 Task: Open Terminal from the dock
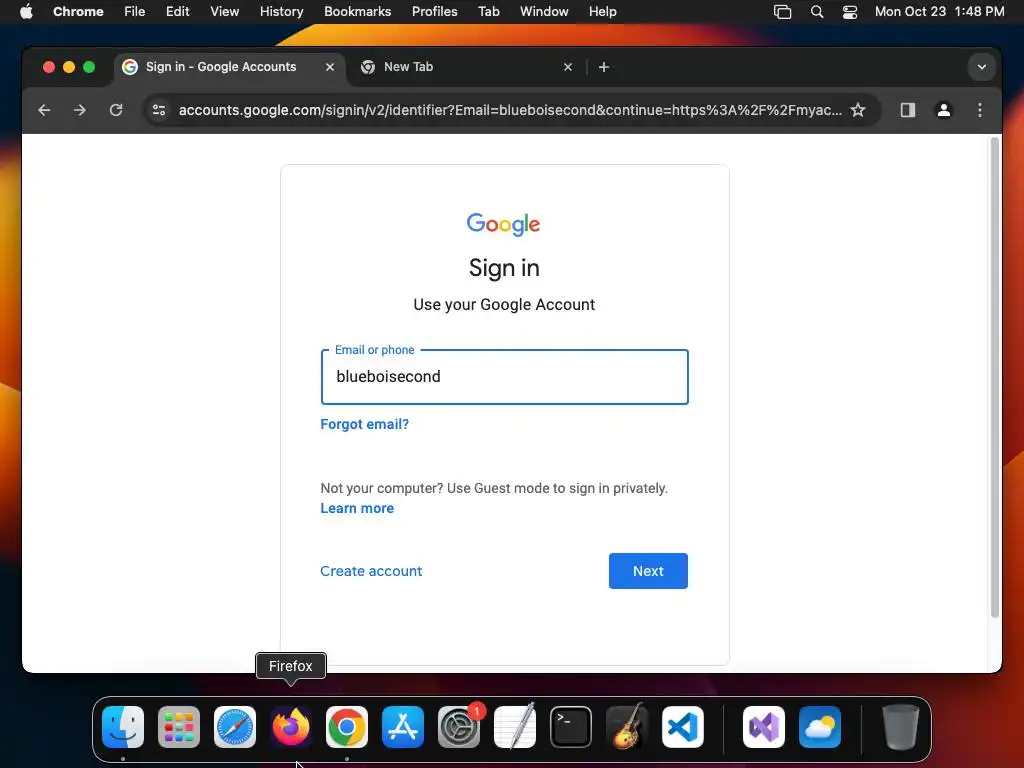[571, 727]
